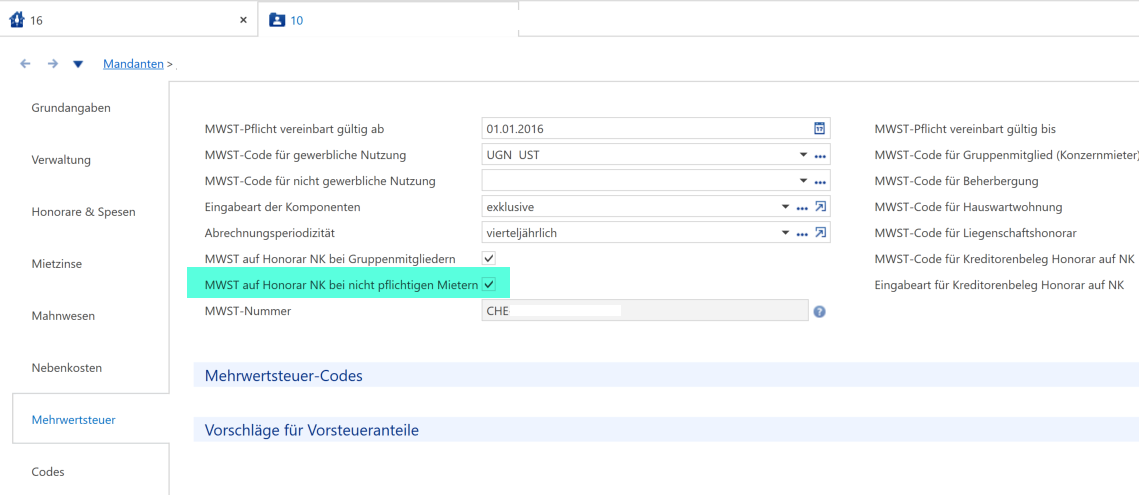Open link arrow icon for Eingabeart der Komponenten
Screen dimensions: 1139x495
820,207
